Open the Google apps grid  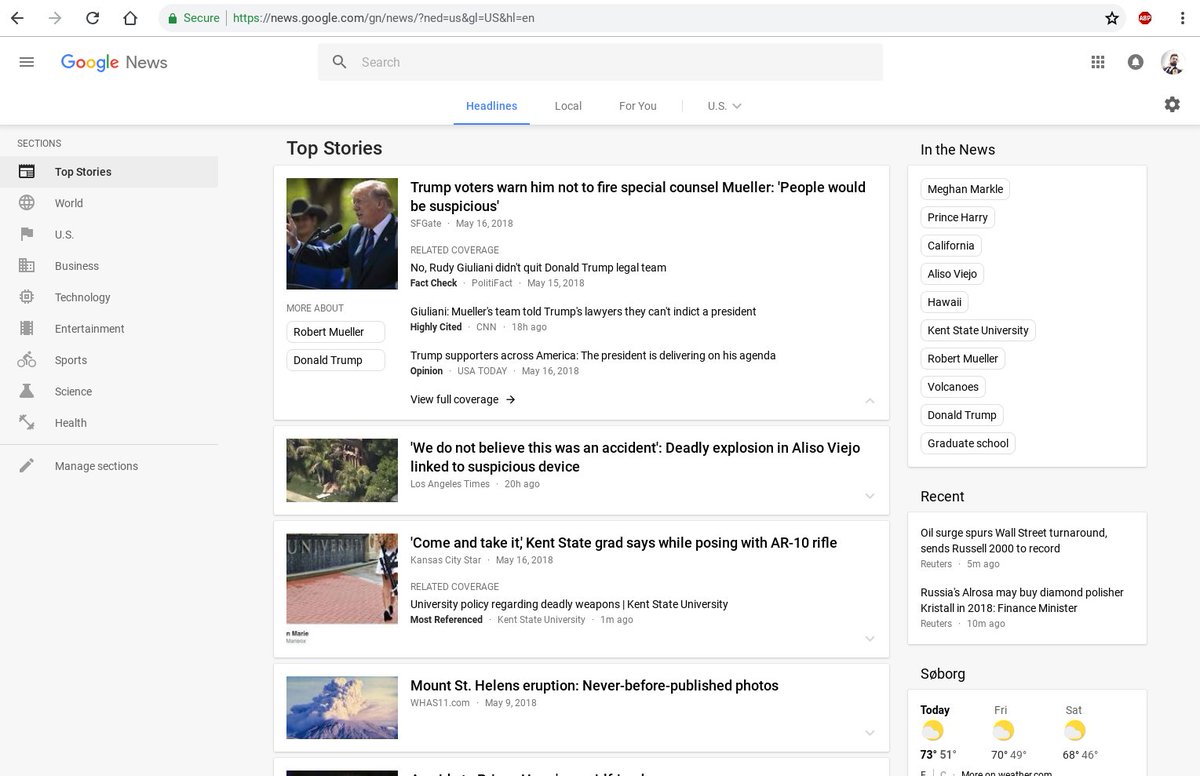pyautogui.click(x=1098, y=62)
